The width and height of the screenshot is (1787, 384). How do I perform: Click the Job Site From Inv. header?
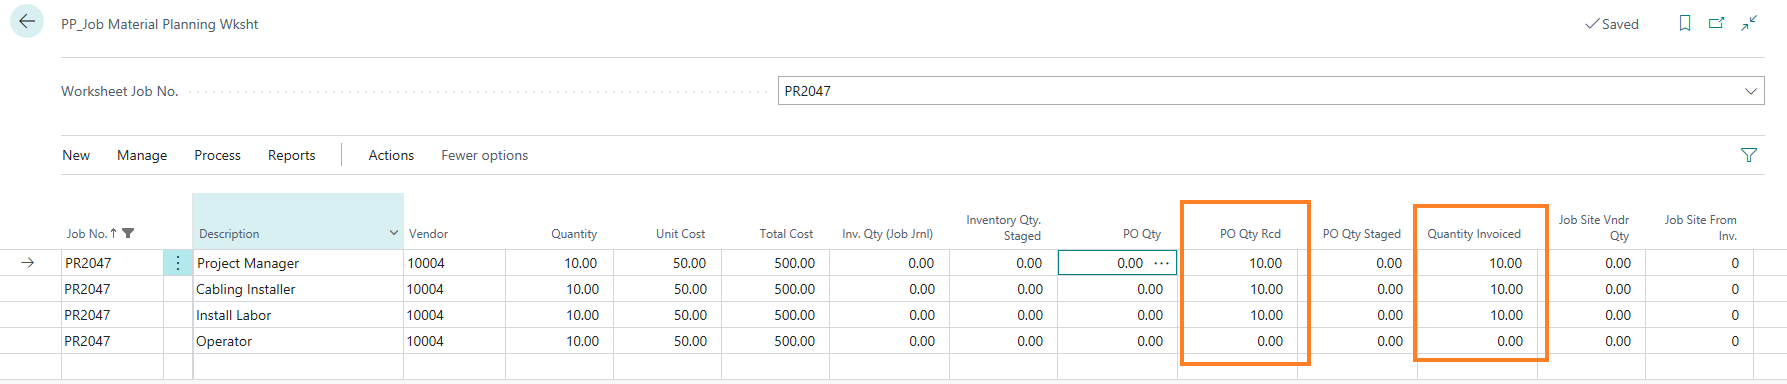[1700, 227]
